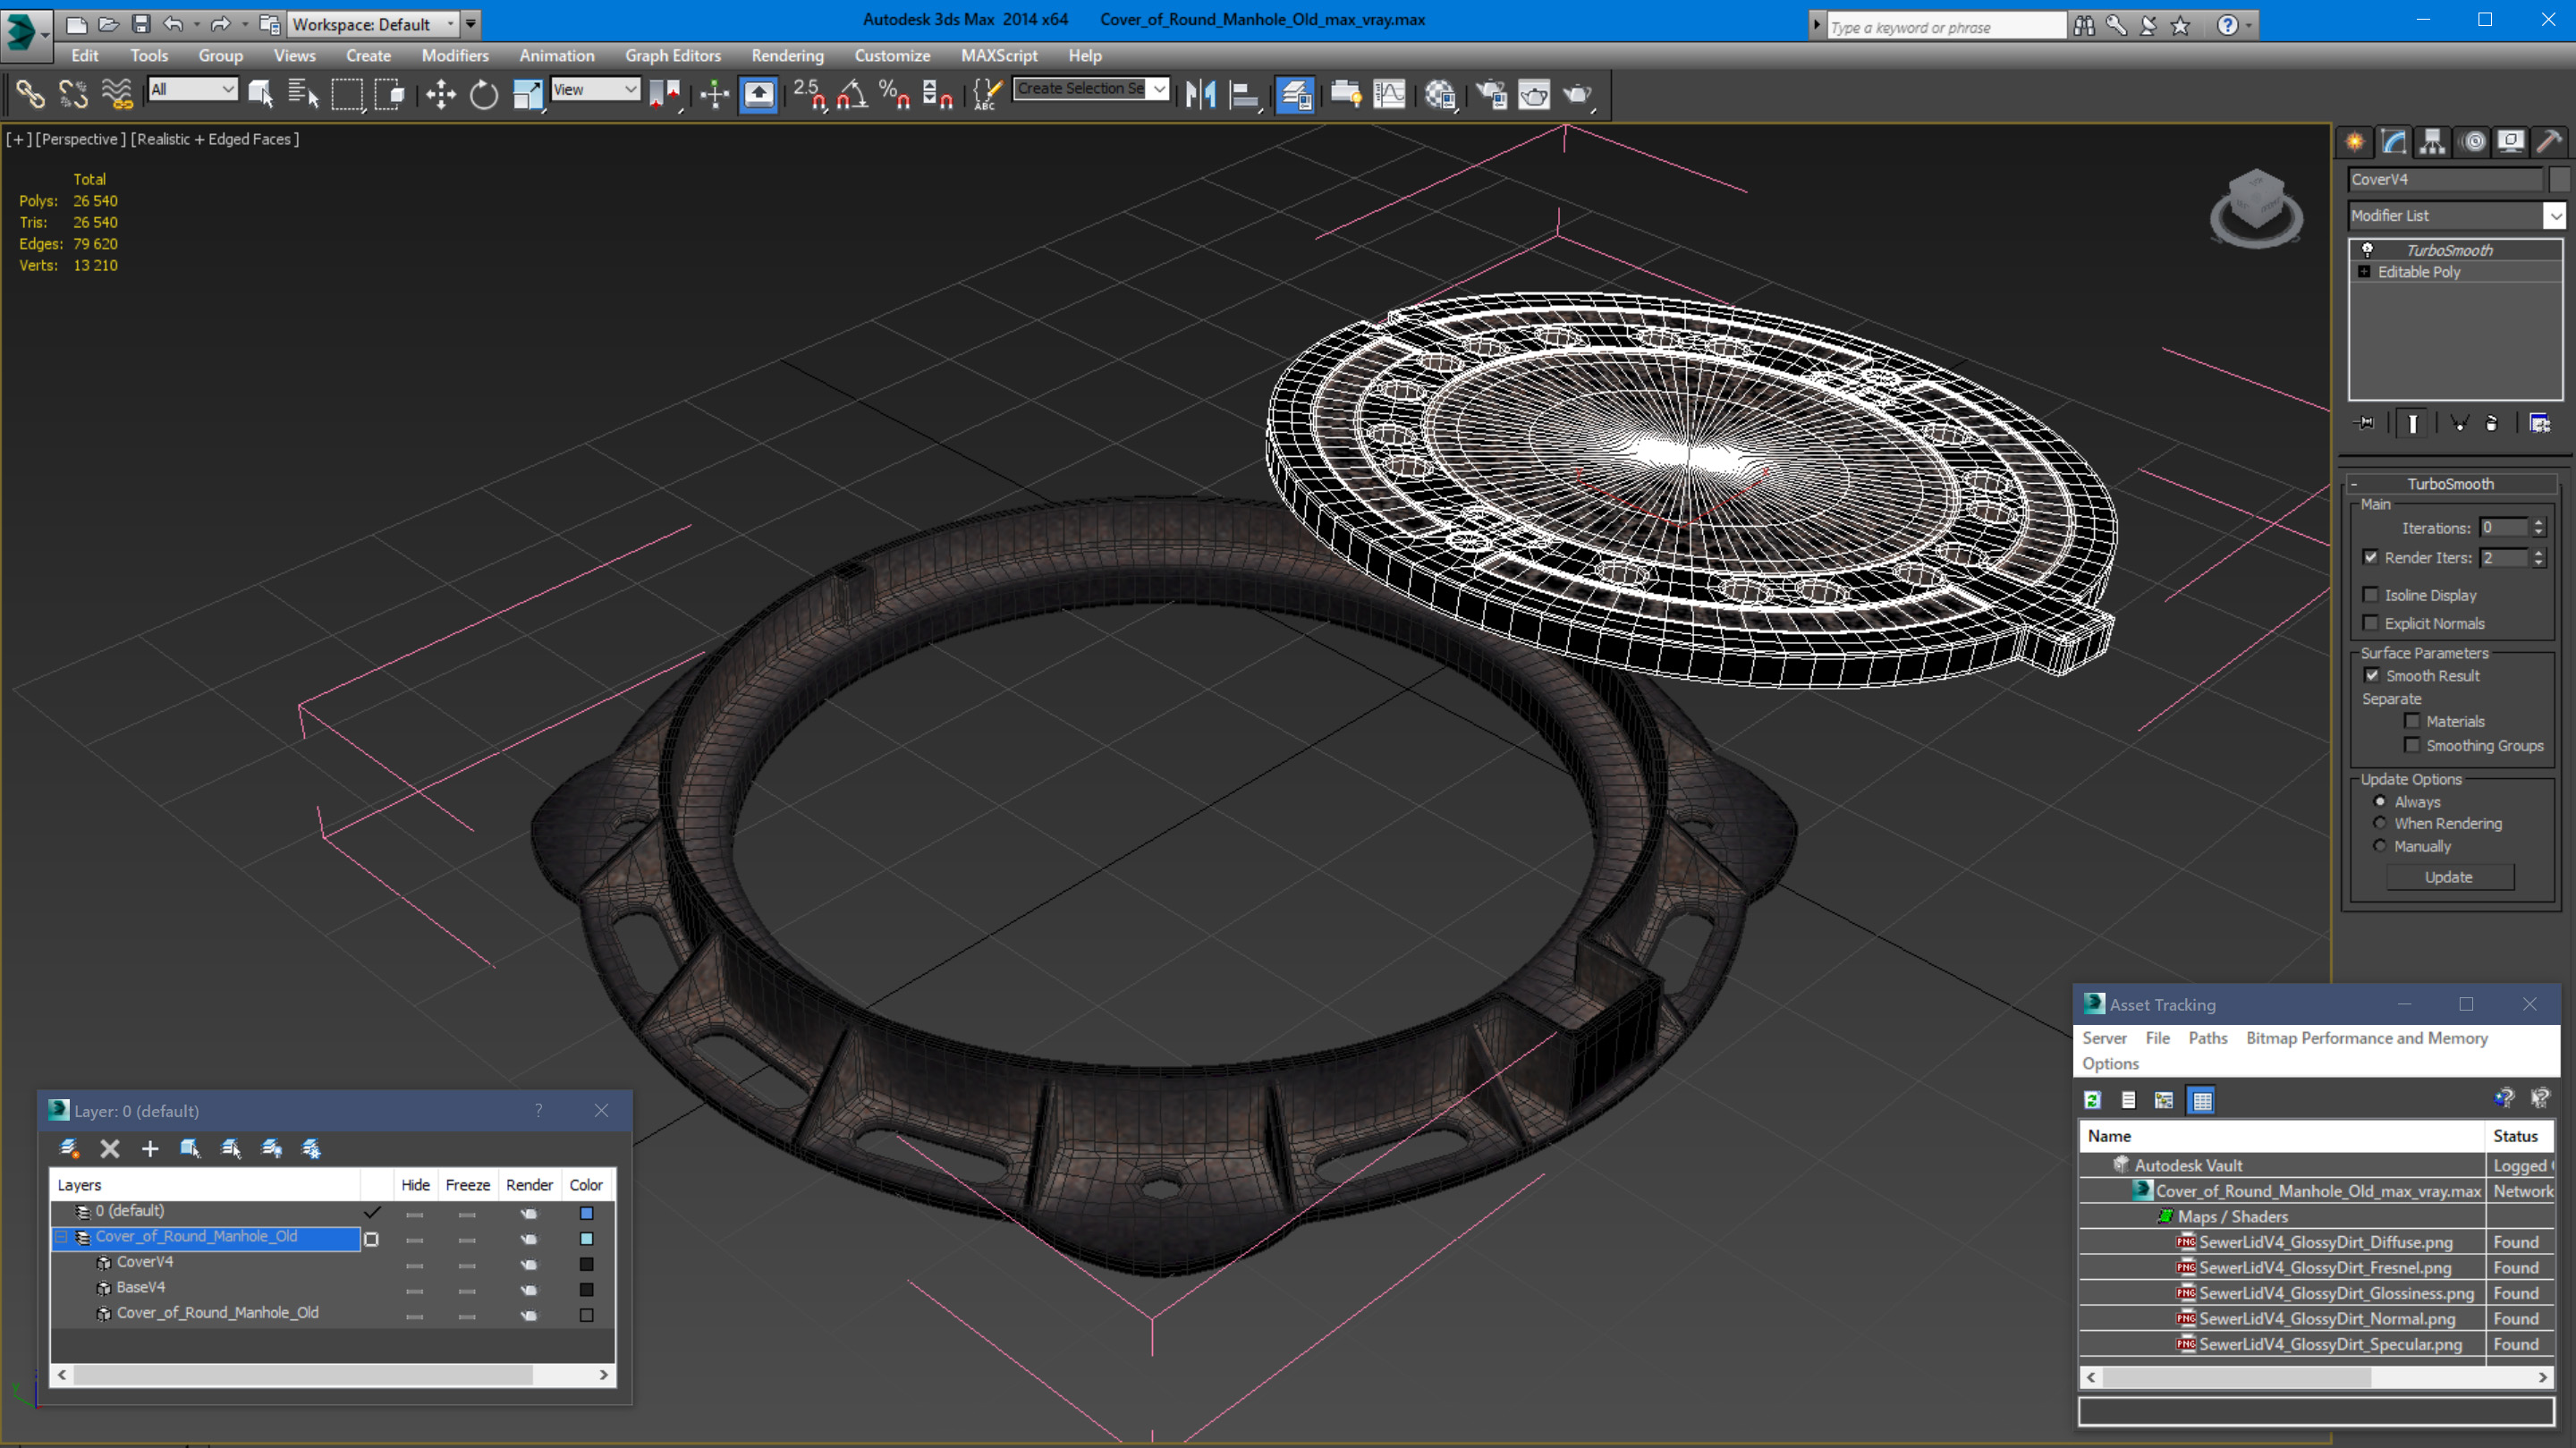2576x1448 pixels.
Task: Click the object color swatch beside CoverV4 name
Action: [2559, 179]
